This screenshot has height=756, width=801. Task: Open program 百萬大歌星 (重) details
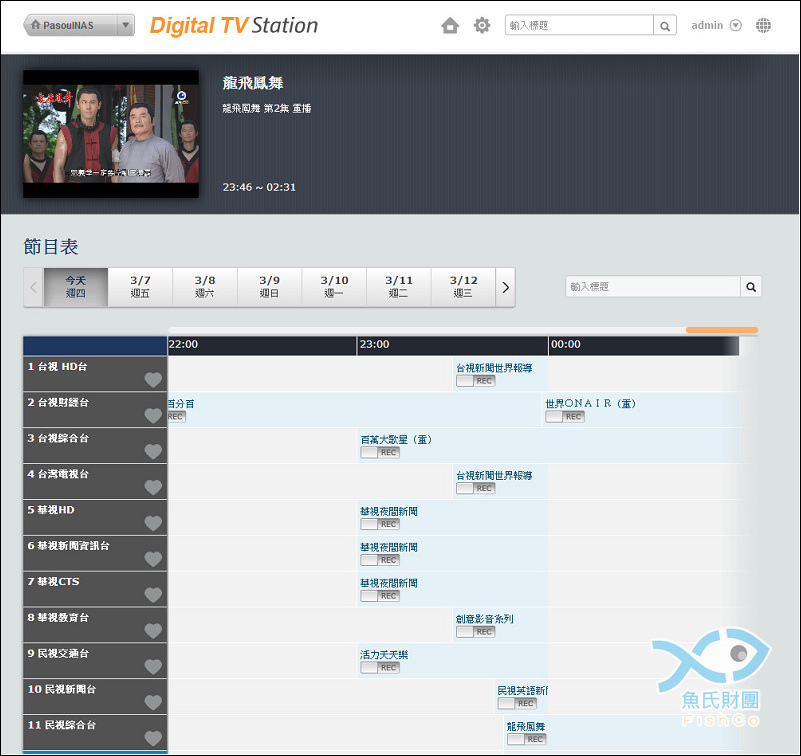[x=396, y=440]
